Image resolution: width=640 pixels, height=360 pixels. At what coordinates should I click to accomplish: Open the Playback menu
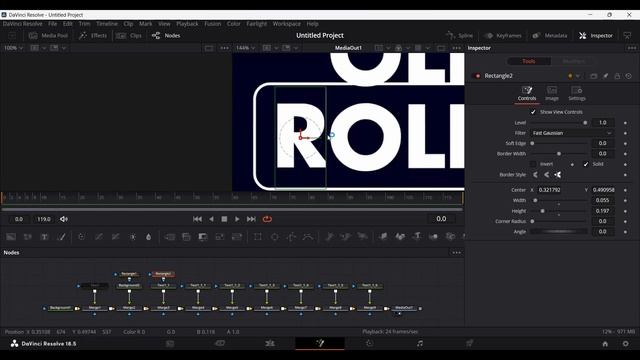point(187,24)
